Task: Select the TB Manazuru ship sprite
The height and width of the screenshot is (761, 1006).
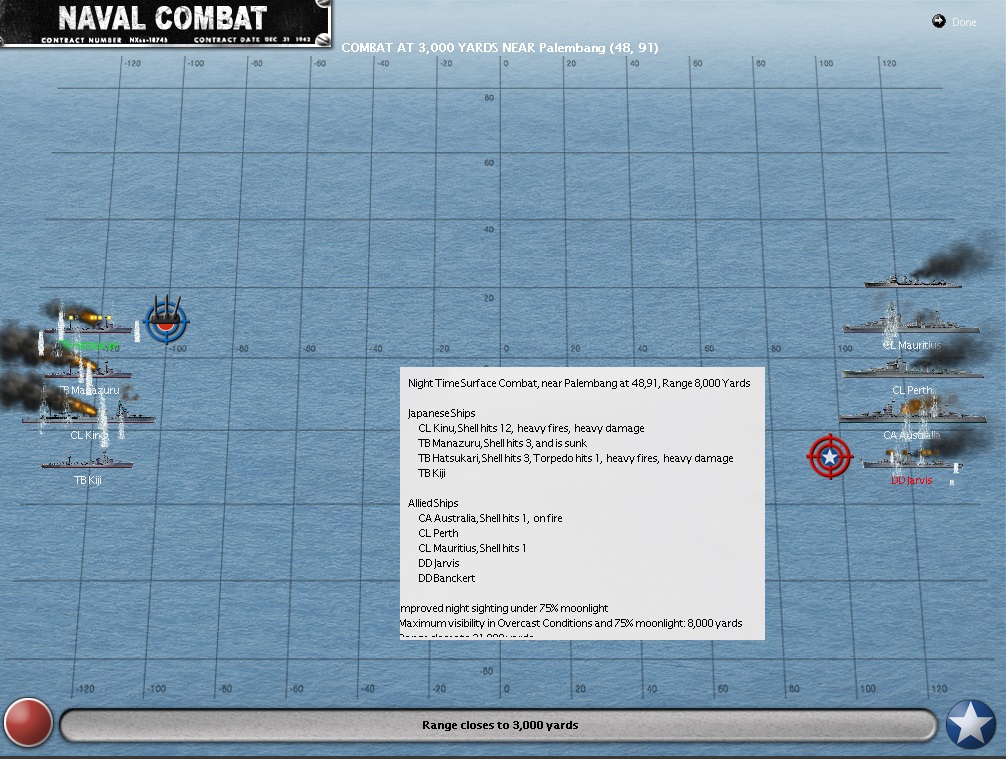Action: coord(89,371)
